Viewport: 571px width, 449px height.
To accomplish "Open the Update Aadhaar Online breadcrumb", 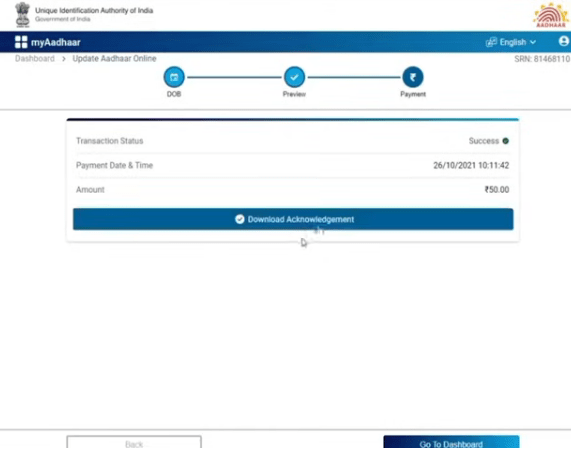I will click(114, 59).
